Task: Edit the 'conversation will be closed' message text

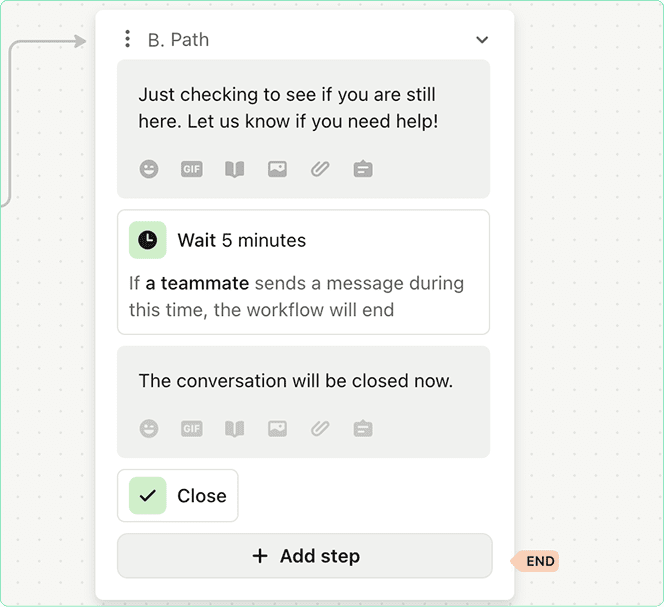Action: 296,381
